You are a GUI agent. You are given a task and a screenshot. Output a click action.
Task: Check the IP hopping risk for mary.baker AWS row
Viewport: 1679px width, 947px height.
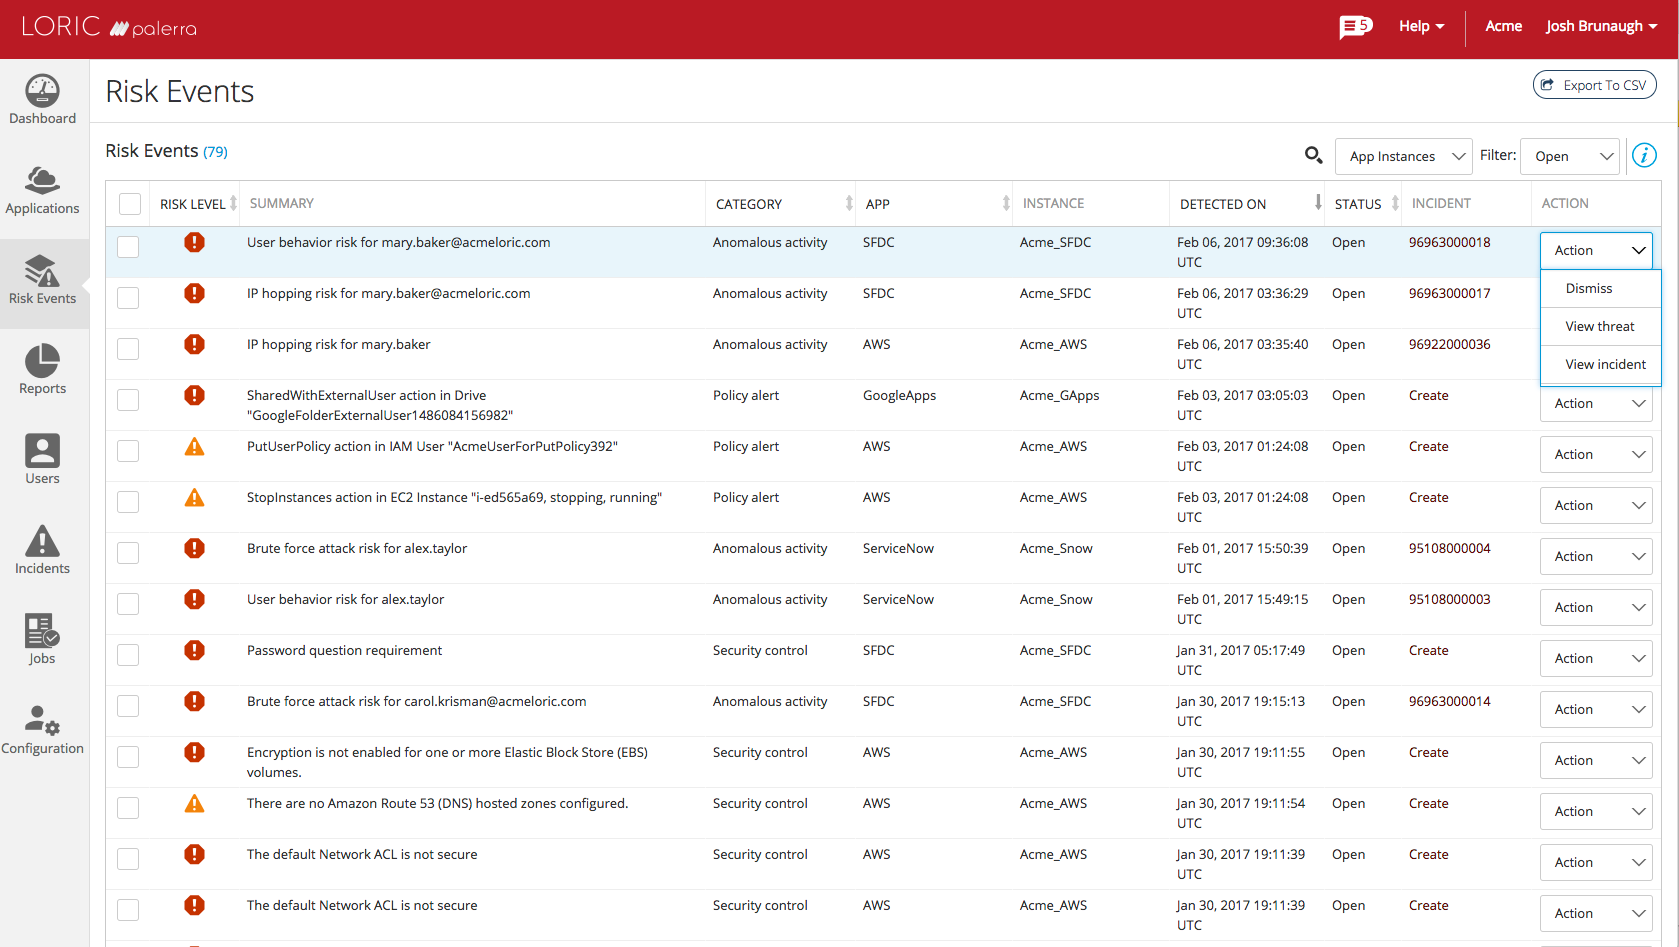click(128, 349)
